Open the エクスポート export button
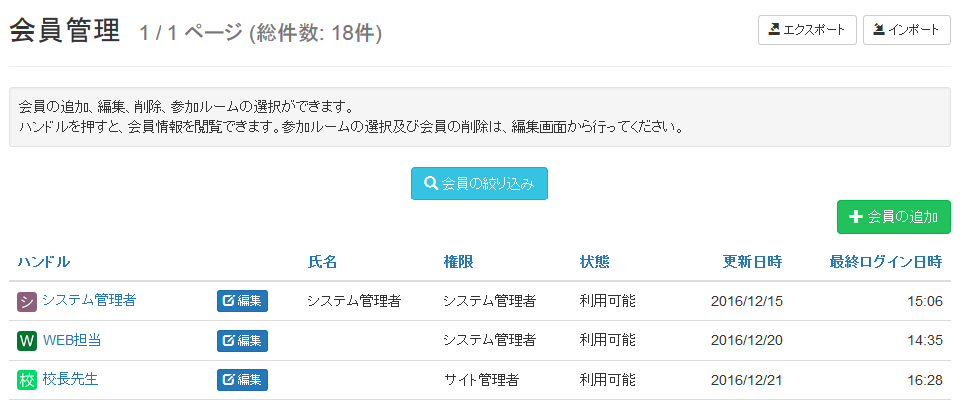This screenshot has width=964, height=404. coord(807,30)
